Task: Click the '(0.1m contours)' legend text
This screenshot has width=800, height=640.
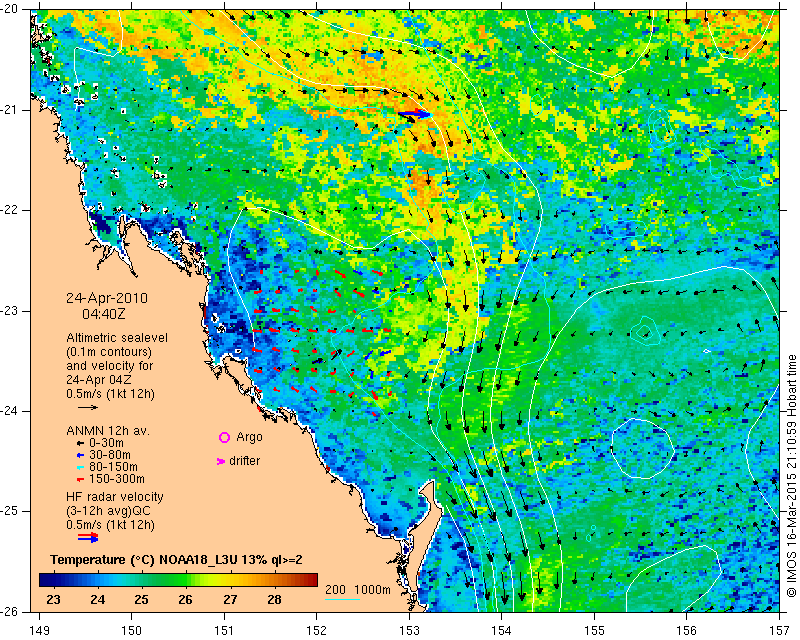Action: tap(109, 352)
